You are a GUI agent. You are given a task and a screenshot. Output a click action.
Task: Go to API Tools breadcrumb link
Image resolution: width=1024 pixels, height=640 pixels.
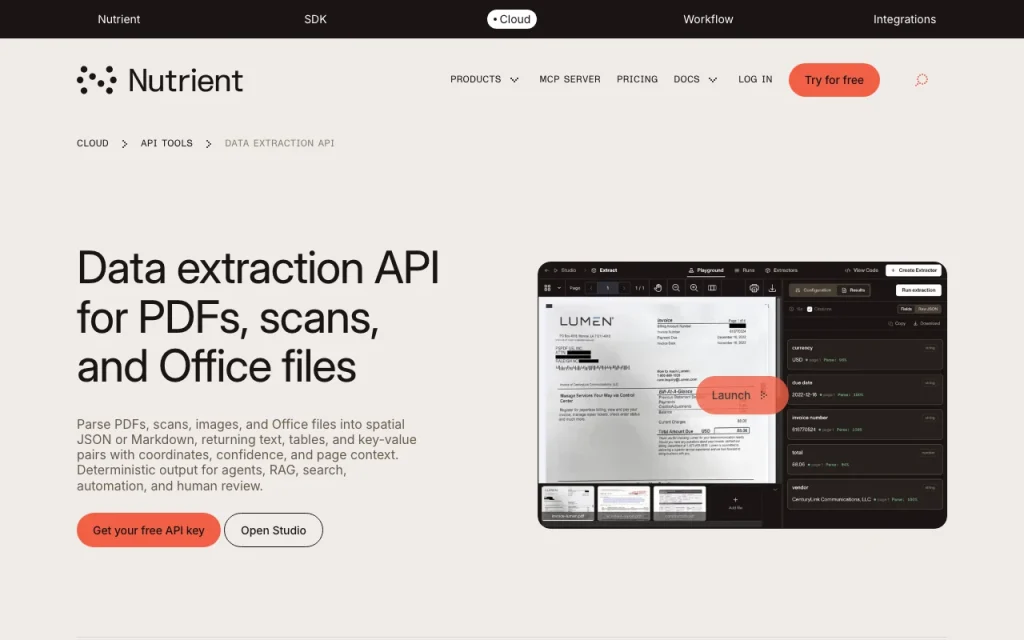[167, 143]
